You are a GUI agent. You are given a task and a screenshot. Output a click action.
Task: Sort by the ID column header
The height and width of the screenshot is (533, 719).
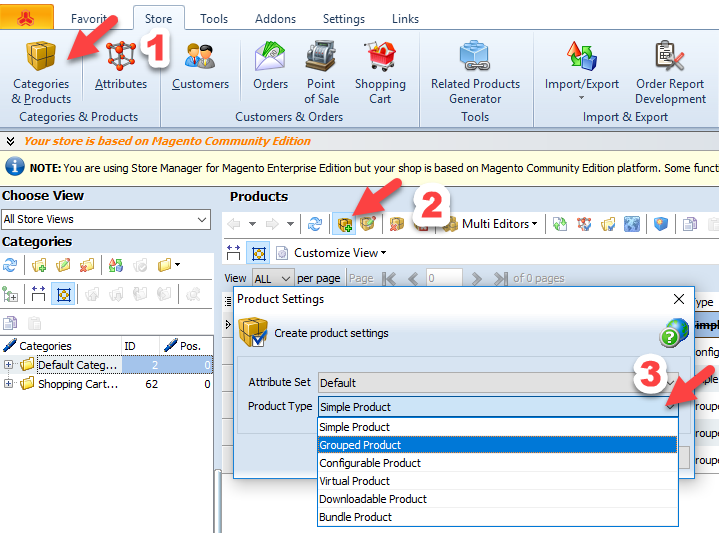(140, 346)
